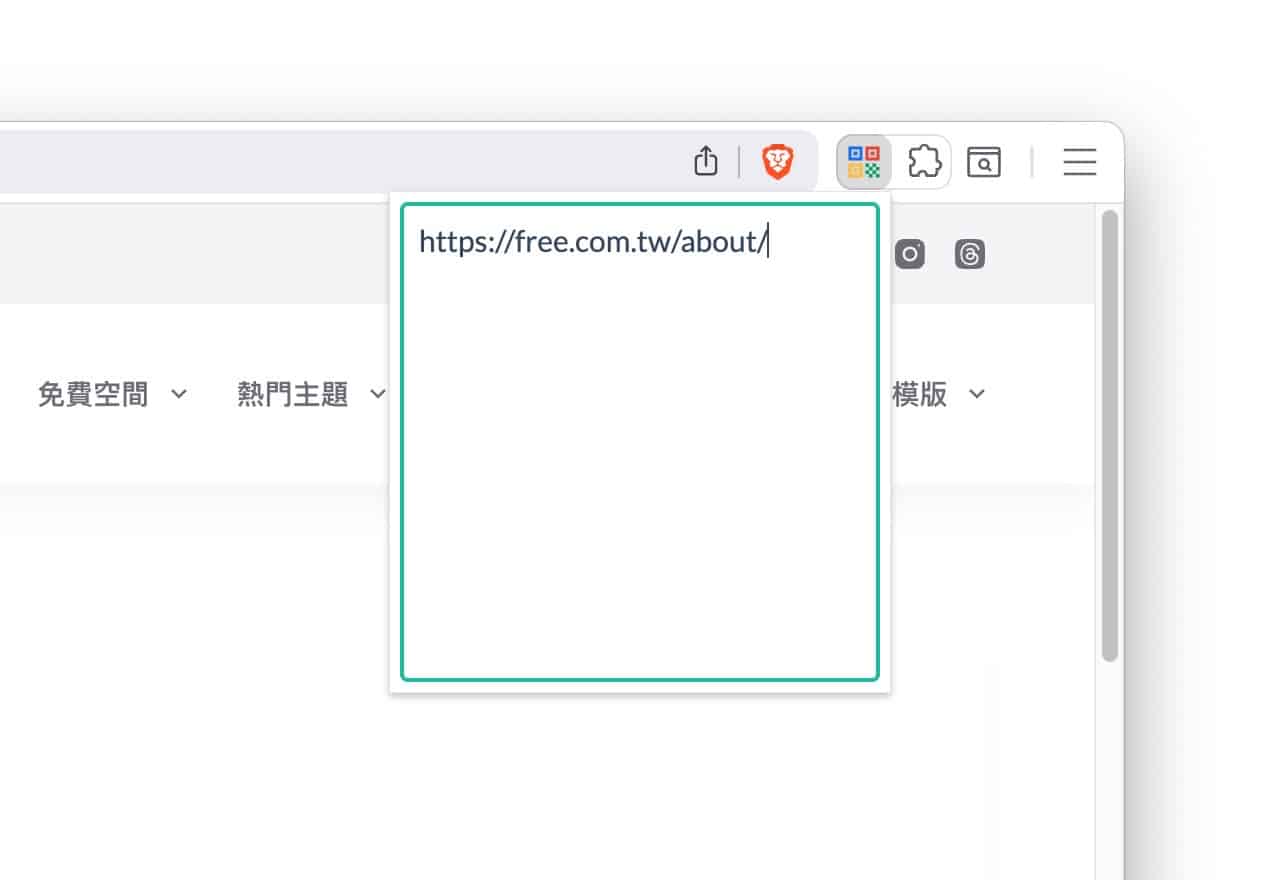The image size is (1280, 880).
Task: Click the https://free.com.tw/about/ text in popup
Action: 592,242
